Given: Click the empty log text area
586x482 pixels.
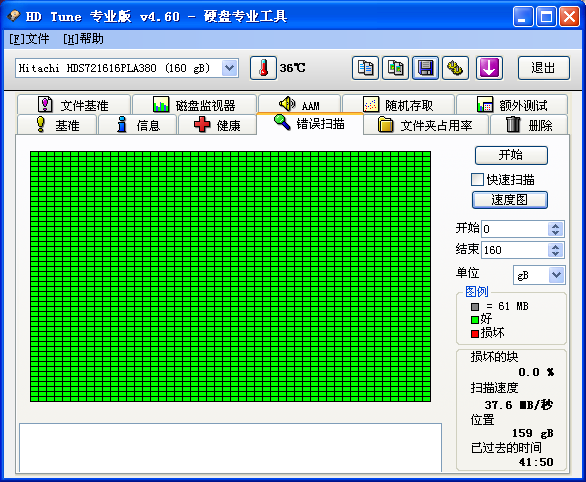Looking at the screenshot, I should point(230,448).
